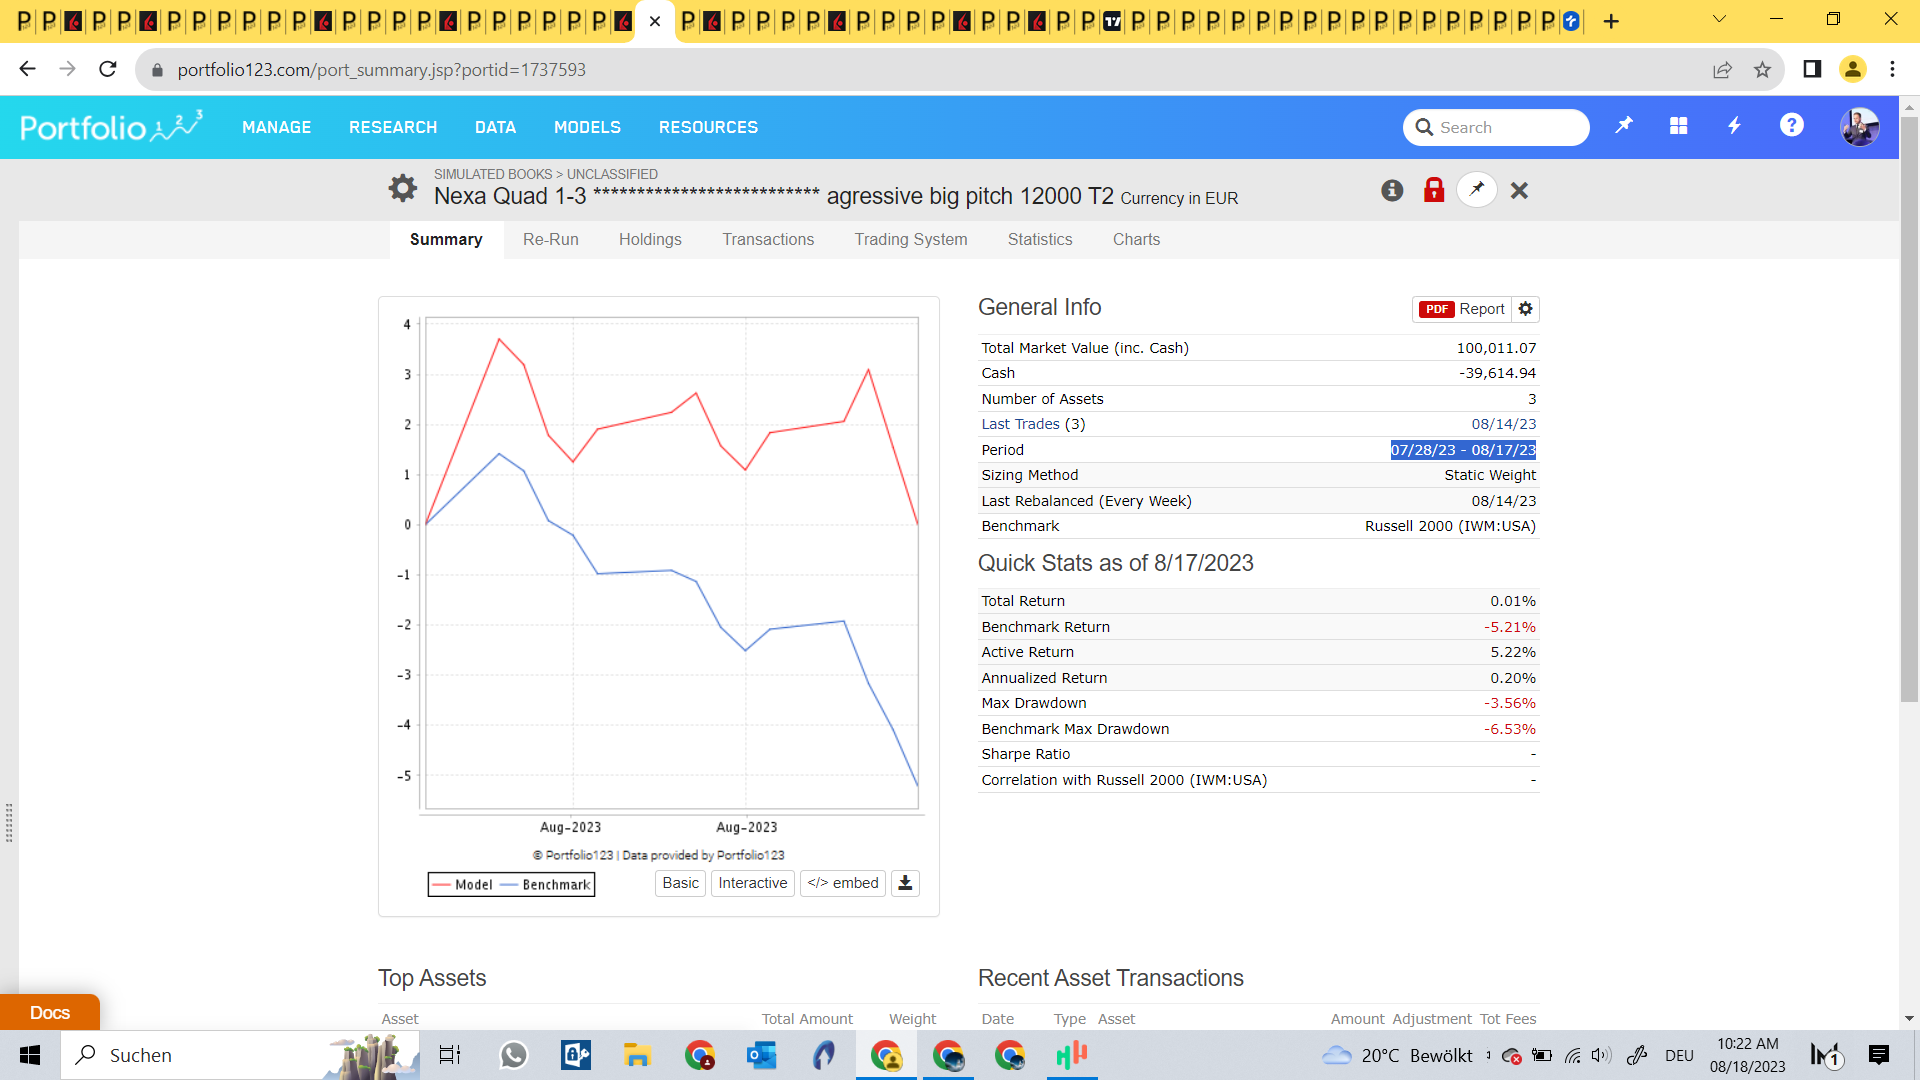
Task: Click the red lock icon
Action: click(1434, 190)
